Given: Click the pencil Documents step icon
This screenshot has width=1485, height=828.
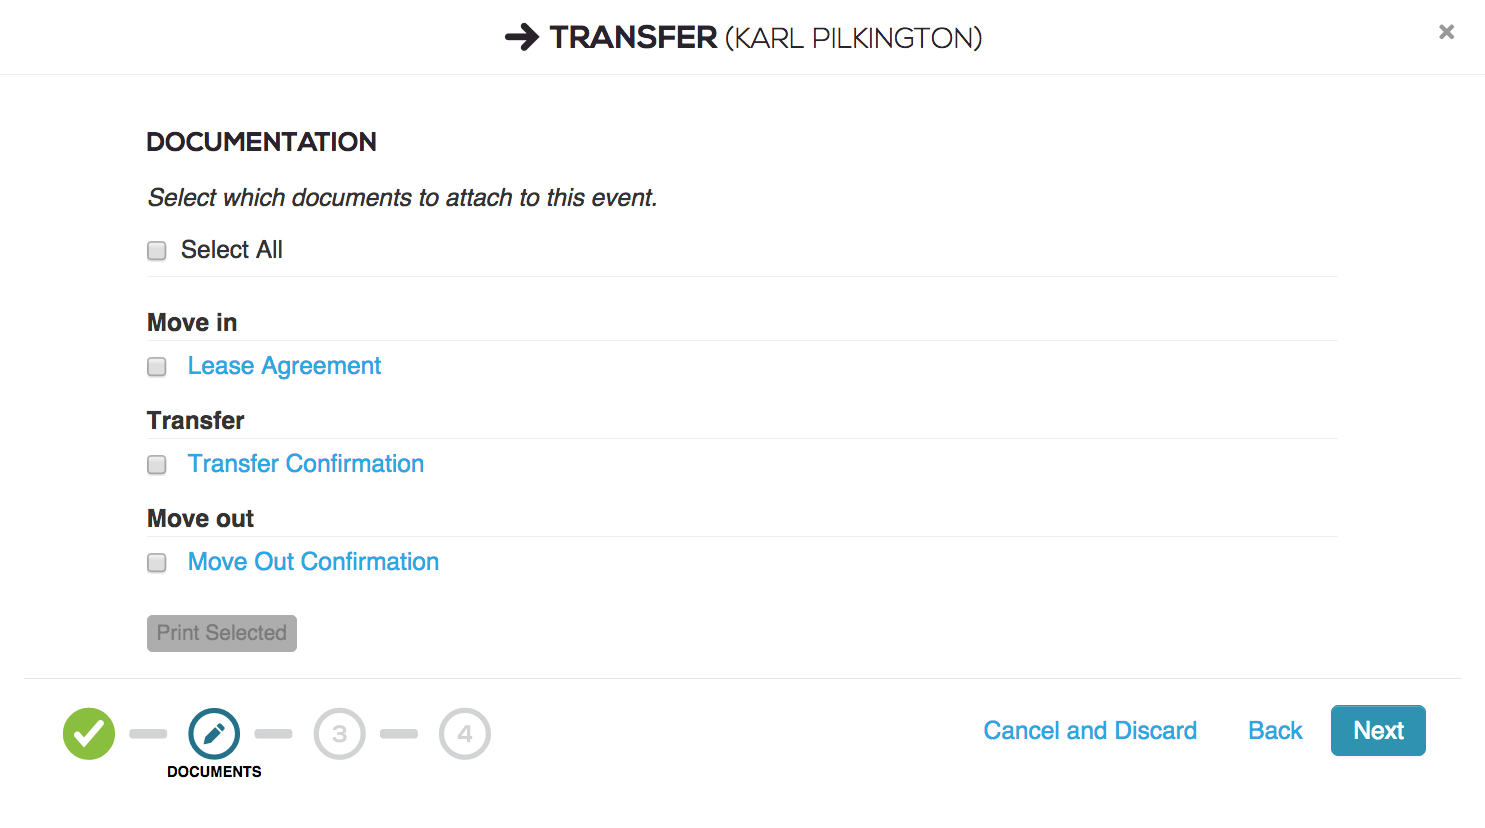Looking at the screenshot, I should (214, 734).
